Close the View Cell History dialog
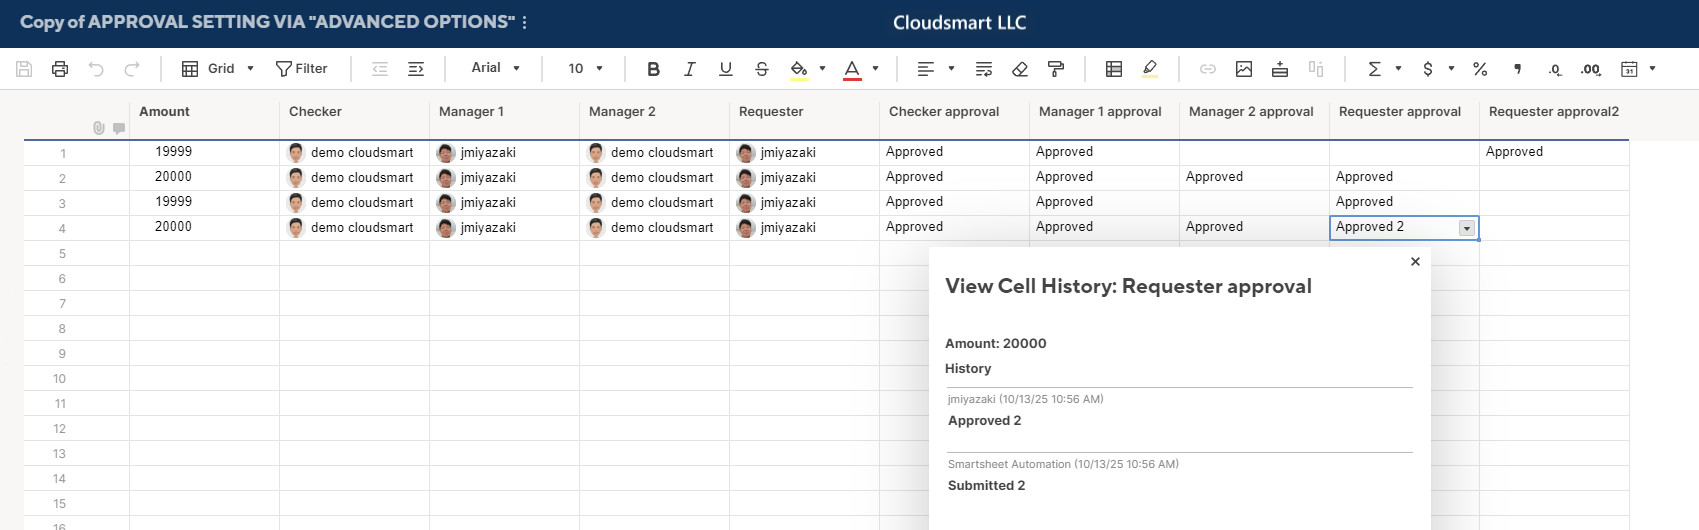 point(1415,262)
